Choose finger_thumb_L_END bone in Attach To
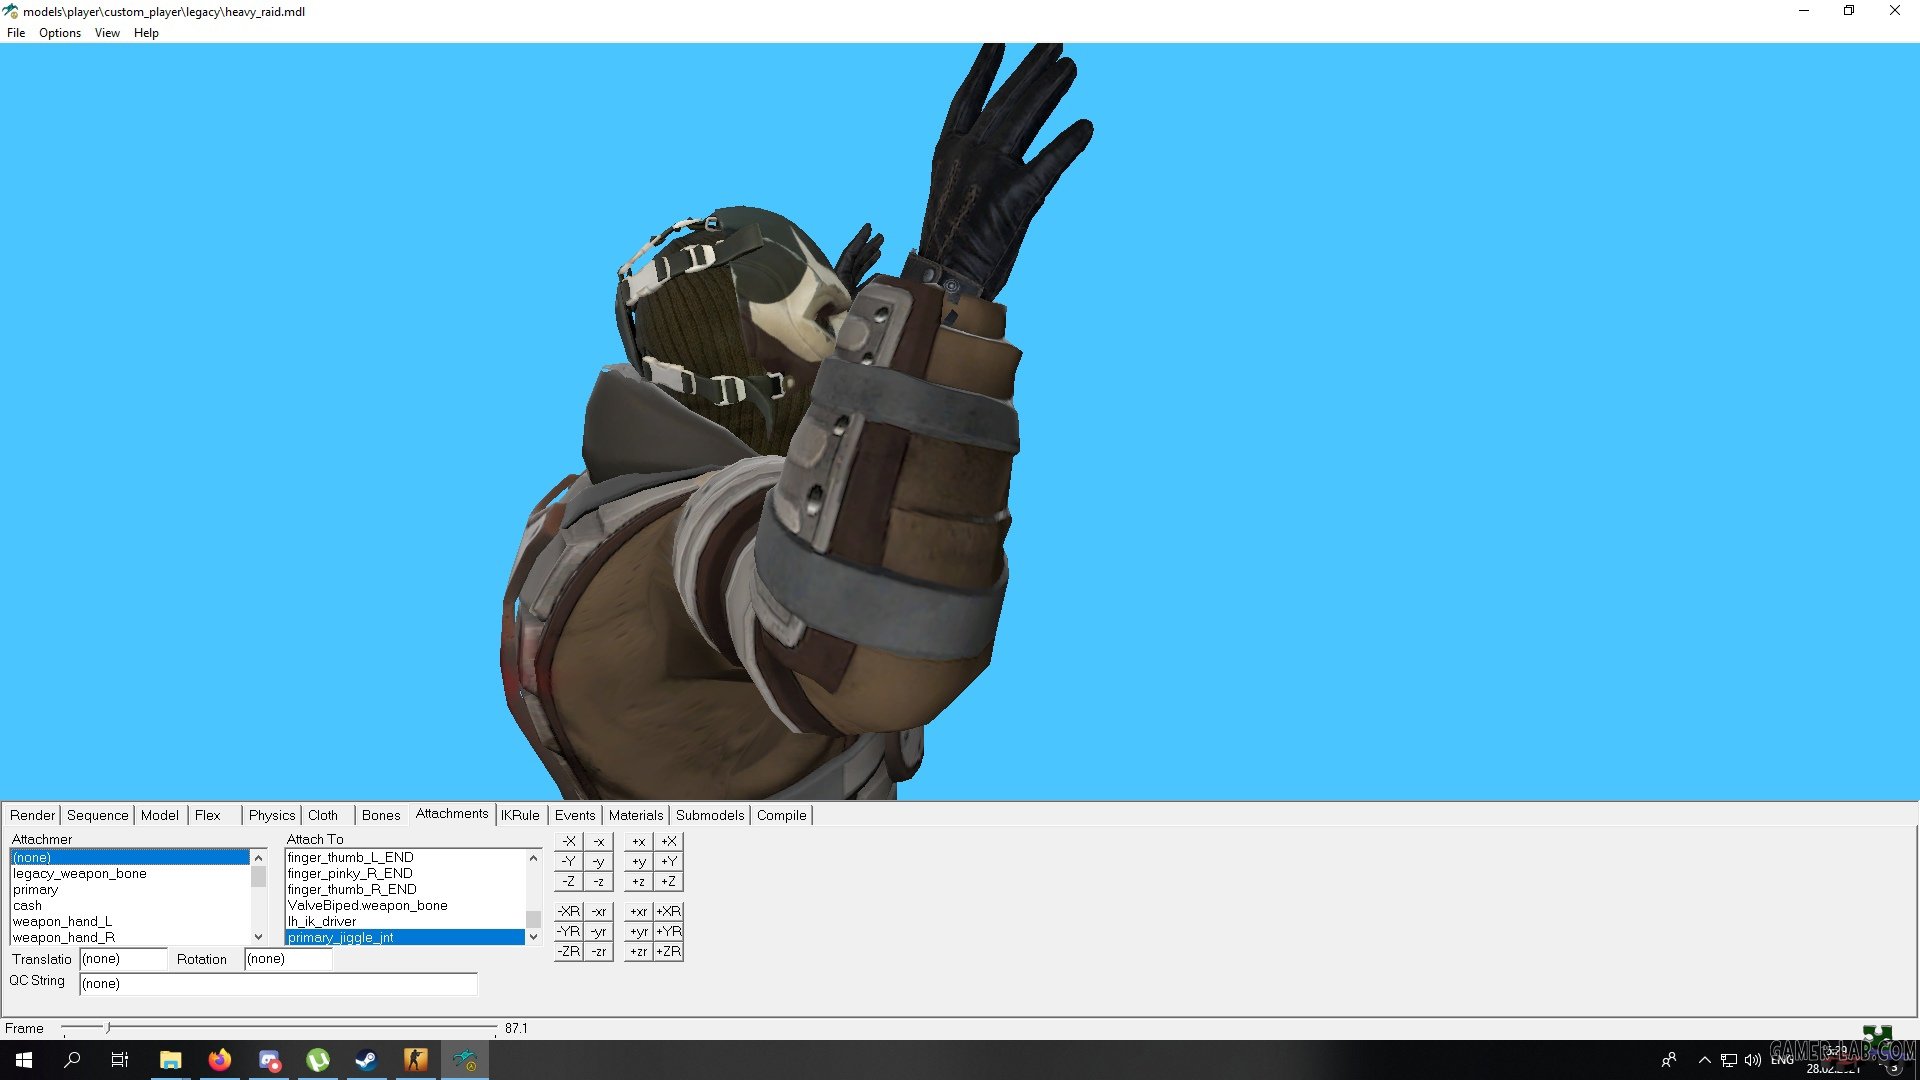Viewport: 1920px width, 1080px height. 405,858
